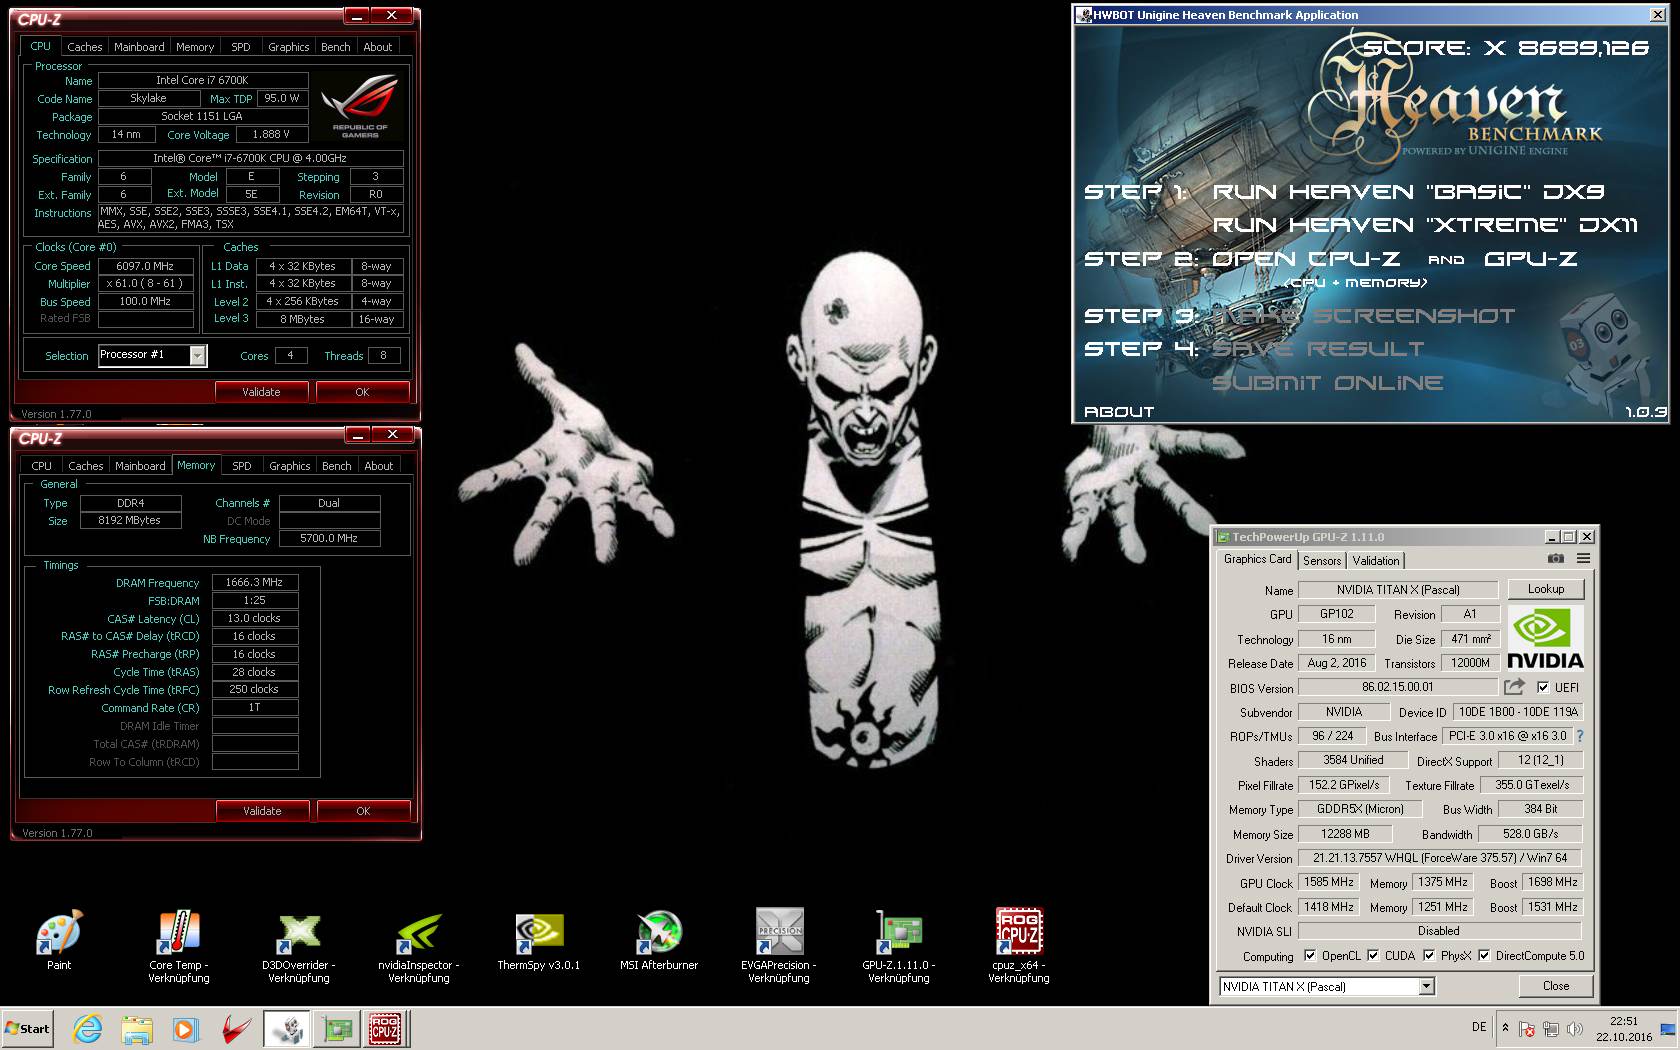Open About tab in lower CPU-Z window

379,466
